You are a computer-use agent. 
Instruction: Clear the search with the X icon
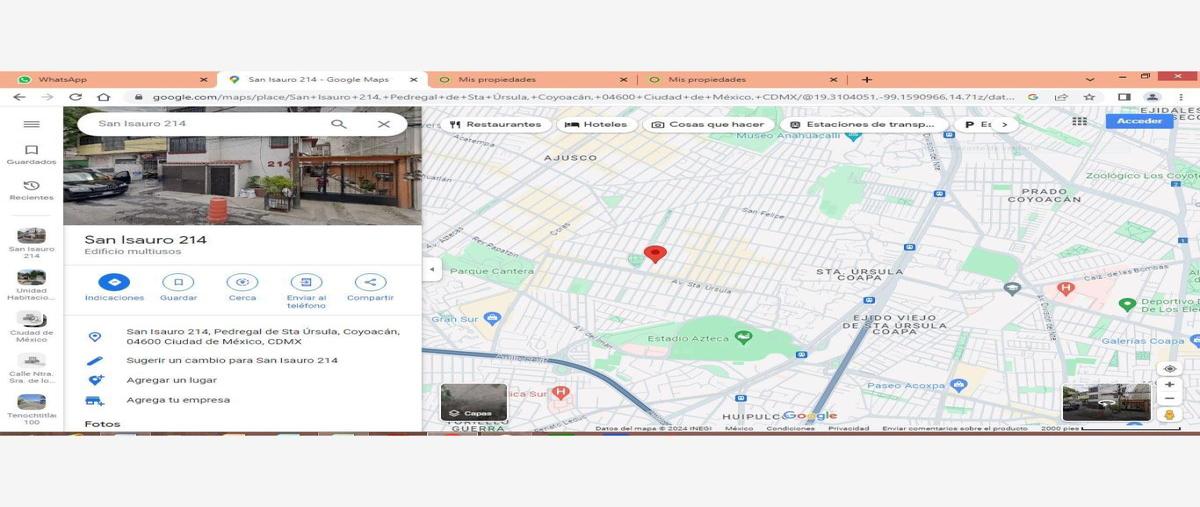tap(383, 124)
